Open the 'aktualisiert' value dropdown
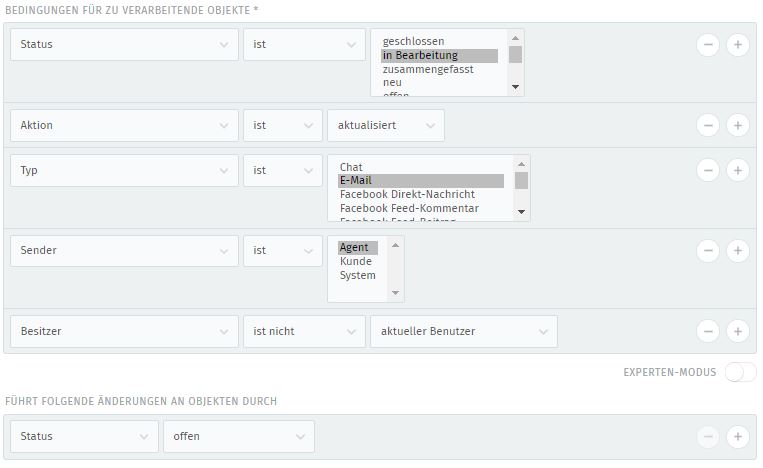This screenshot has width=763, height=468. (386, 126)
